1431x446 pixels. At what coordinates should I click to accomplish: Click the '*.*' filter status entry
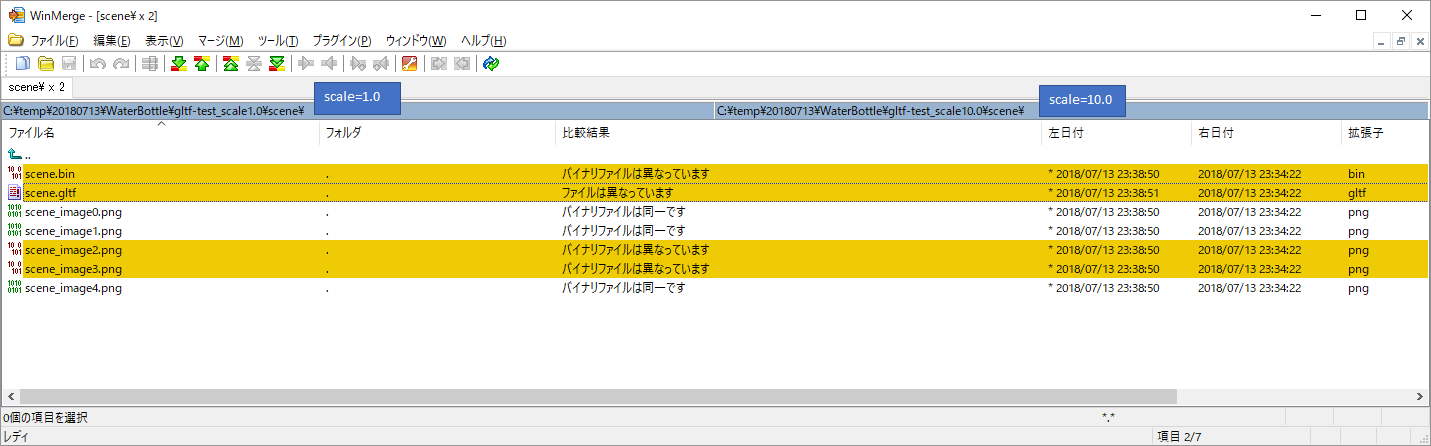point(1109,416)
